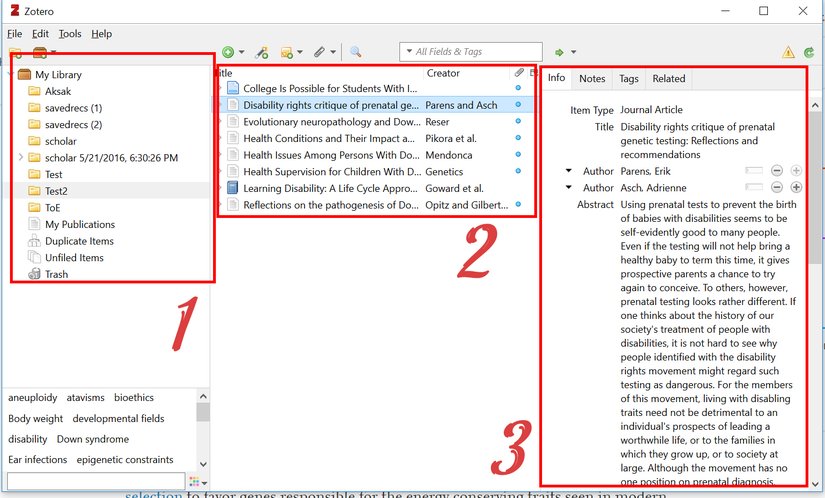825x498 pixels.
Task: Click the New Library group icon
Action: (40, 52)
